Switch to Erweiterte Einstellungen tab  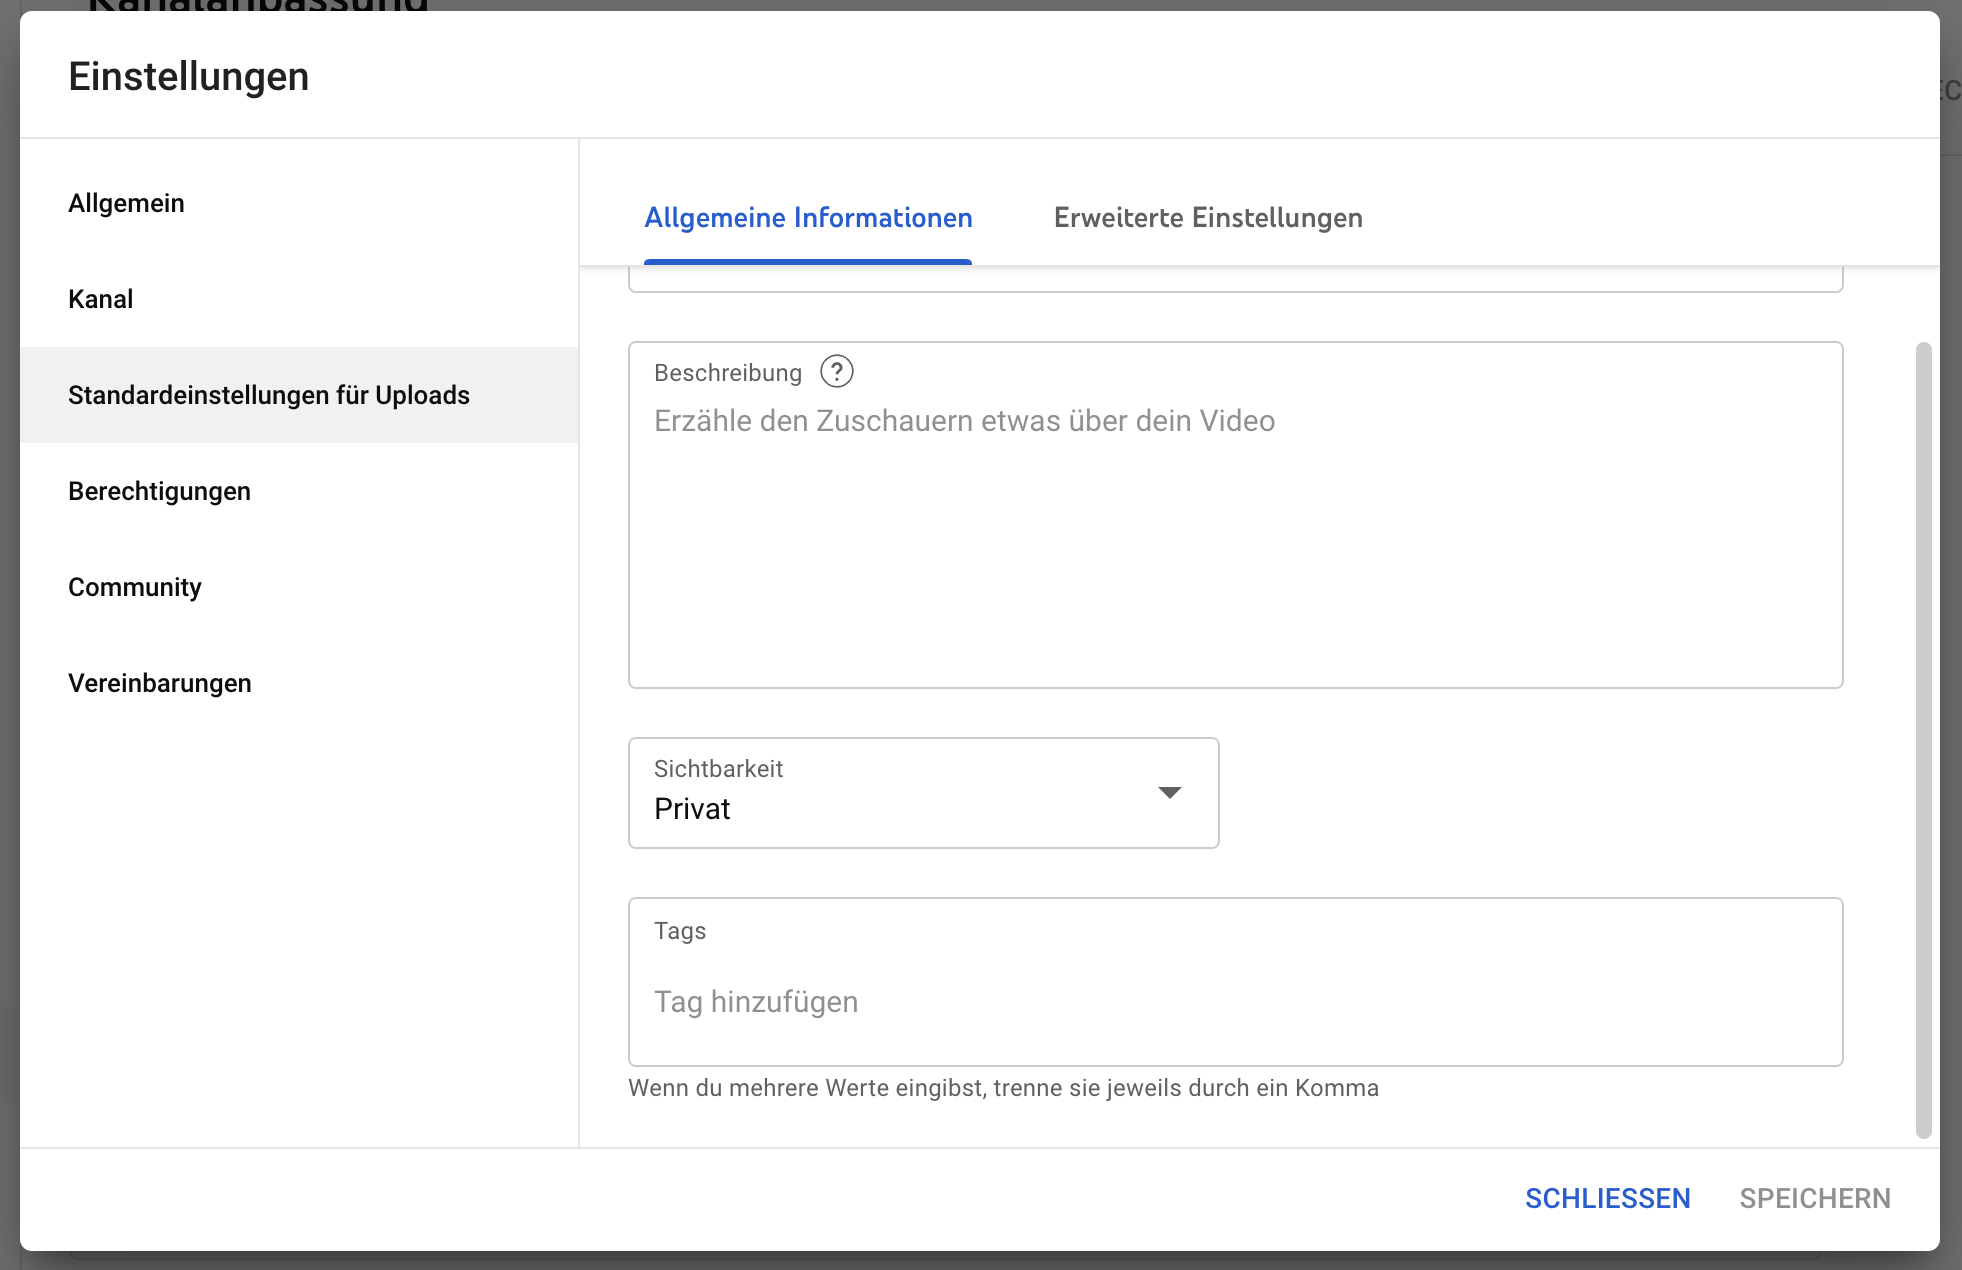[1207, 218]
